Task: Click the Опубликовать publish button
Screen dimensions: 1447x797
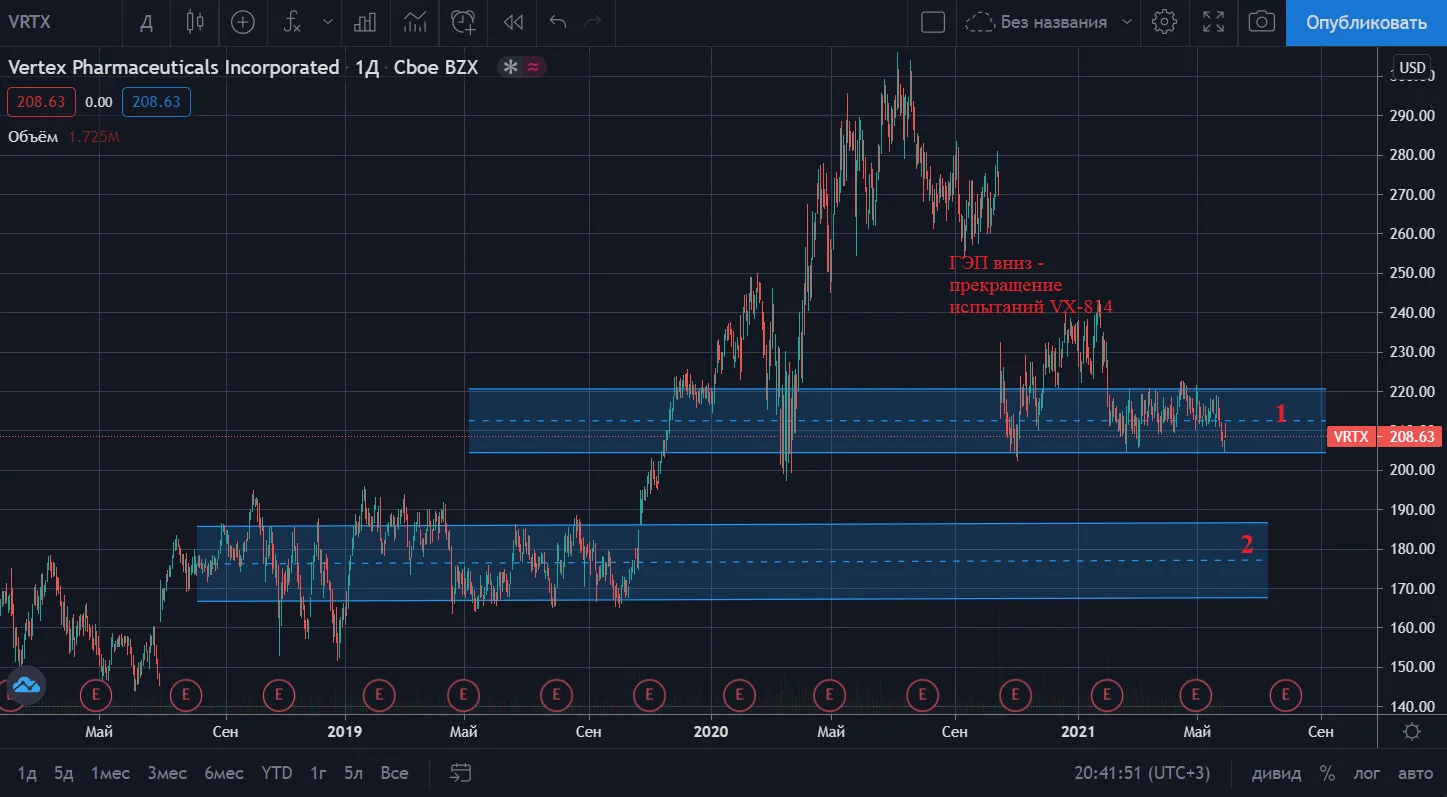Action: coord(1366,23)
